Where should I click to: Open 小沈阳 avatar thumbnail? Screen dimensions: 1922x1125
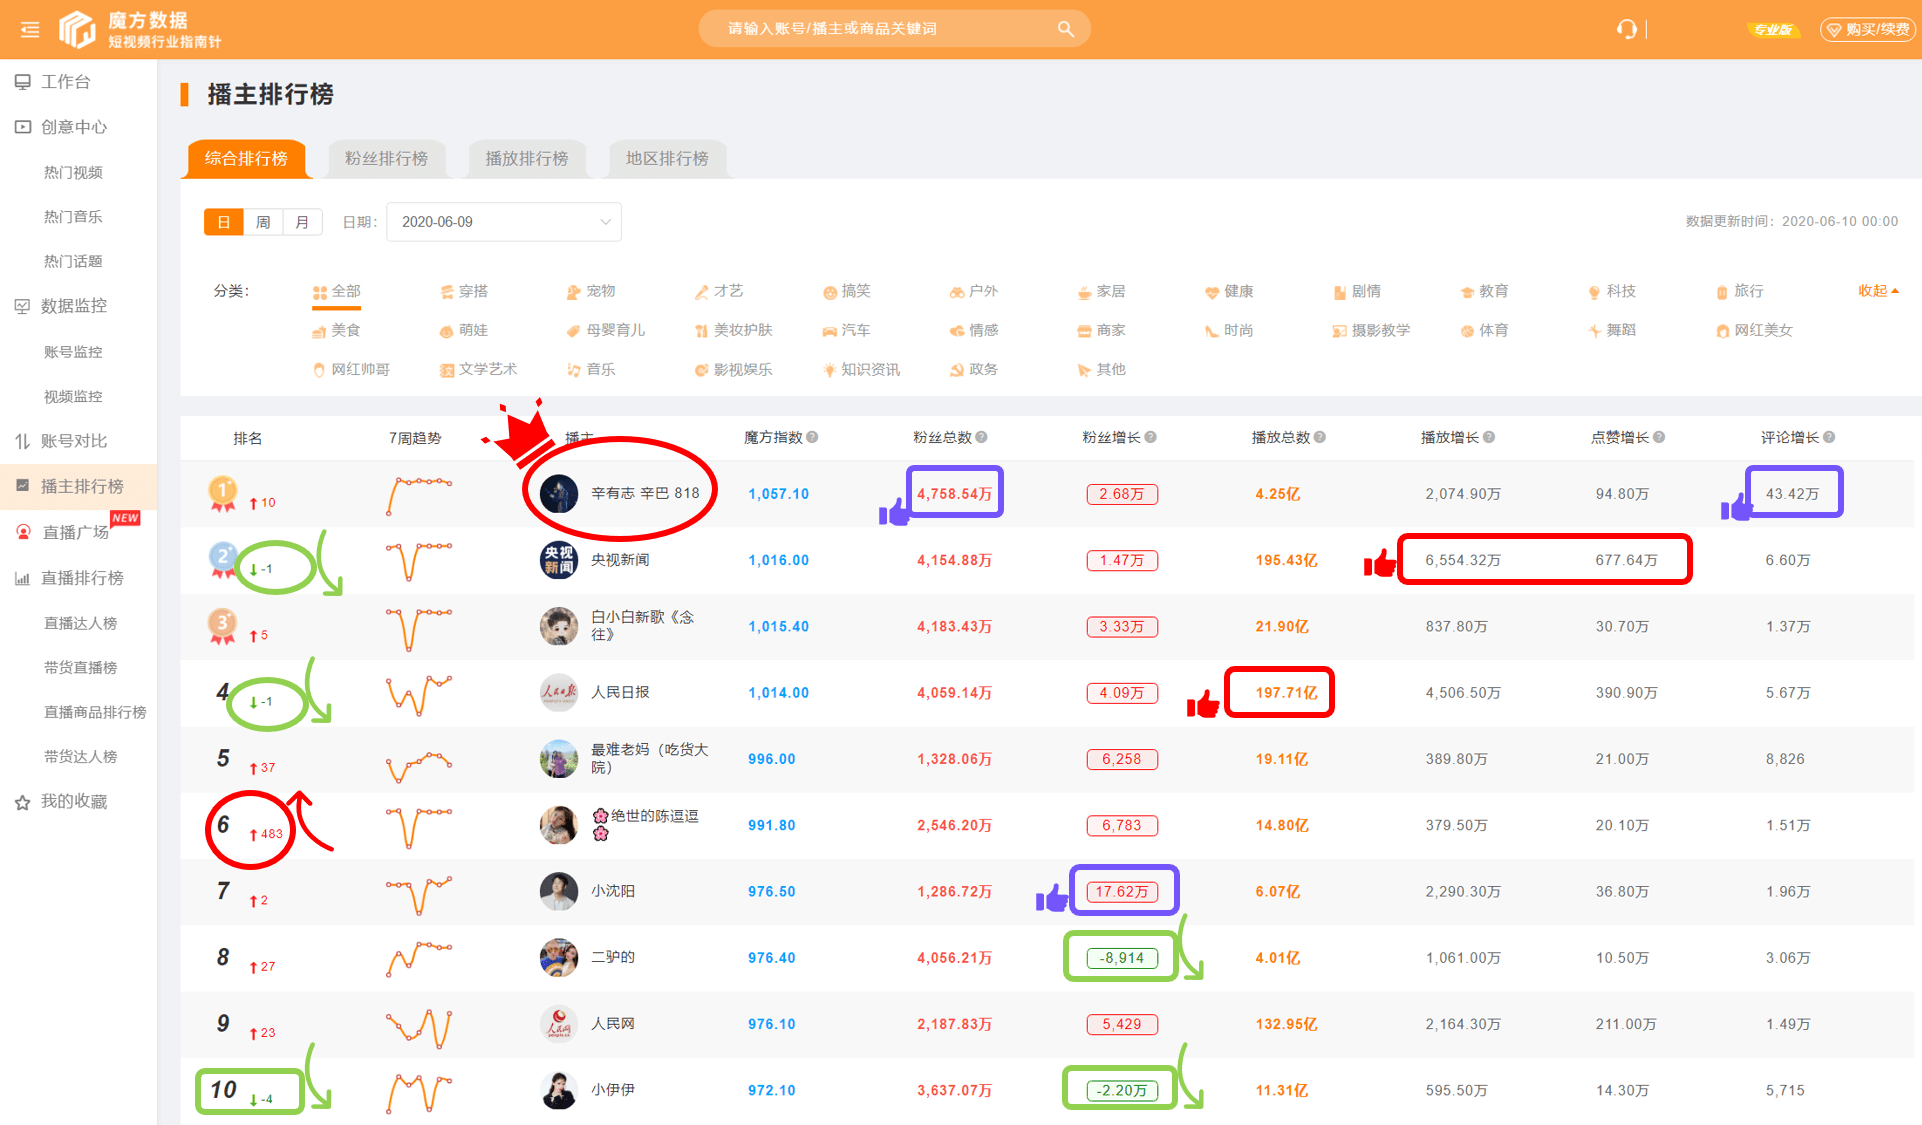tap(559, 891)
